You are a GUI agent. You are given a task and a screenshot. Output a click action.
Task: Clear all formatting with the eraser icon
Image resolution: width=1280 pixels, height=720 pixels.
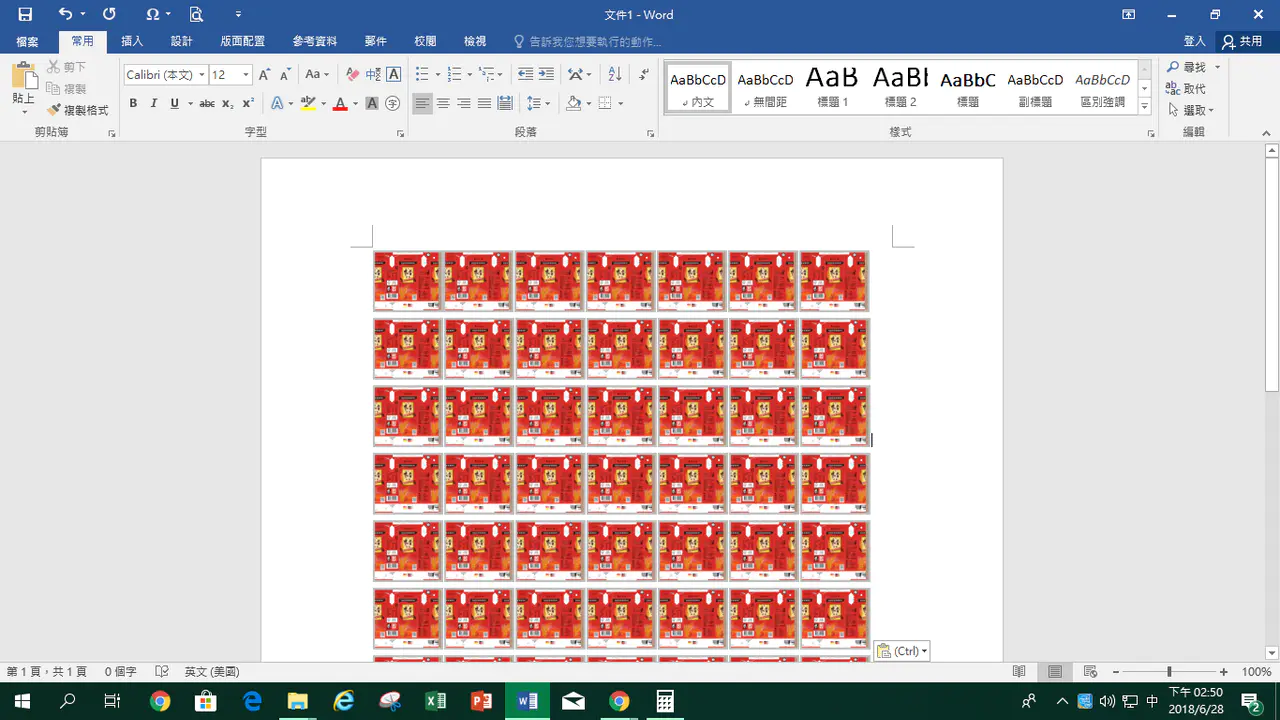[x=352, y=75]
